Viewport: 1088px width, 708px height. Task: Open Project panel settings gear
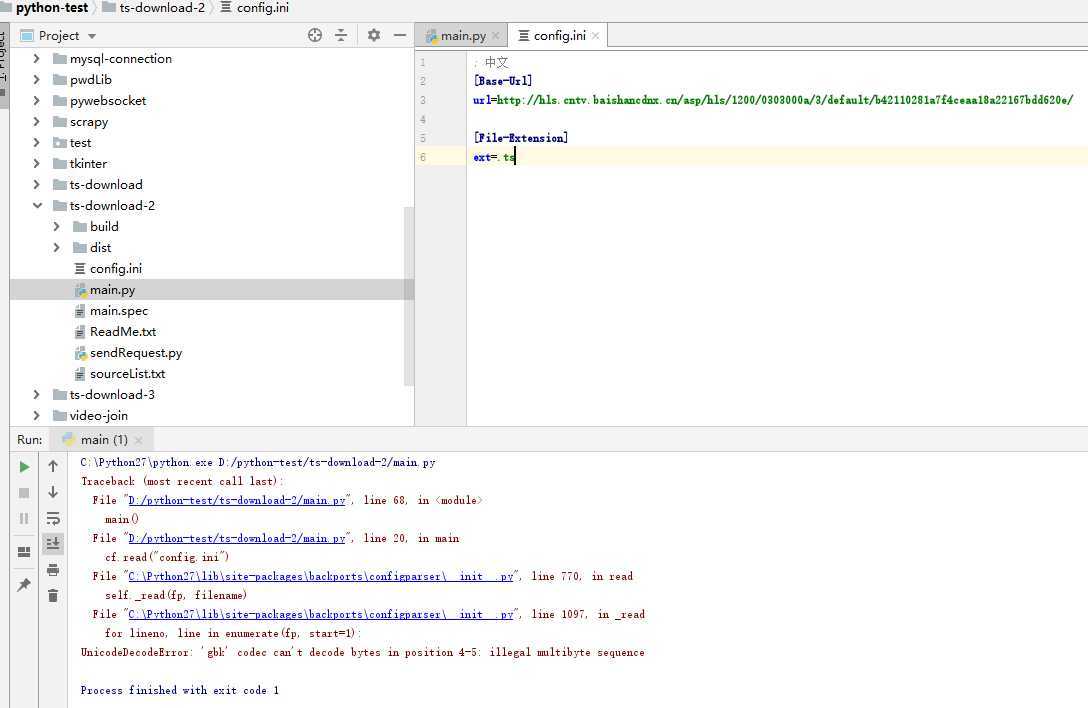374,35
